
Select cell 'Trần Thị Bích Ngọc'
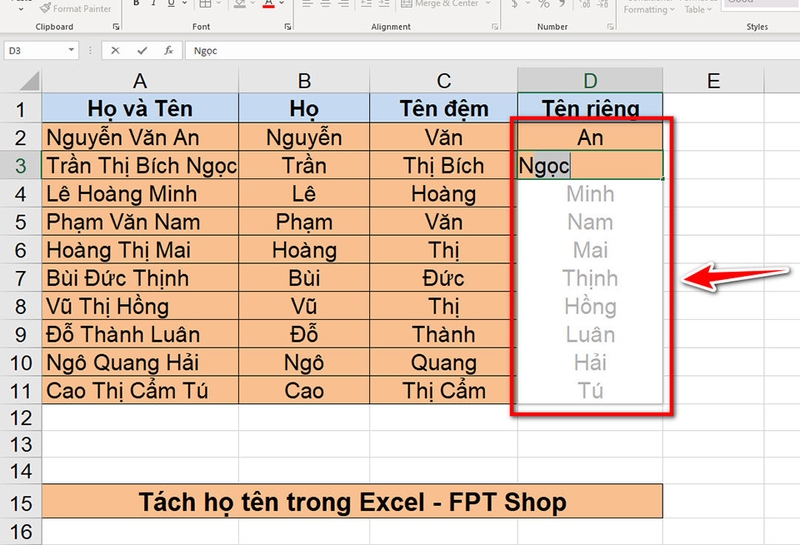[x=140, y=165]
